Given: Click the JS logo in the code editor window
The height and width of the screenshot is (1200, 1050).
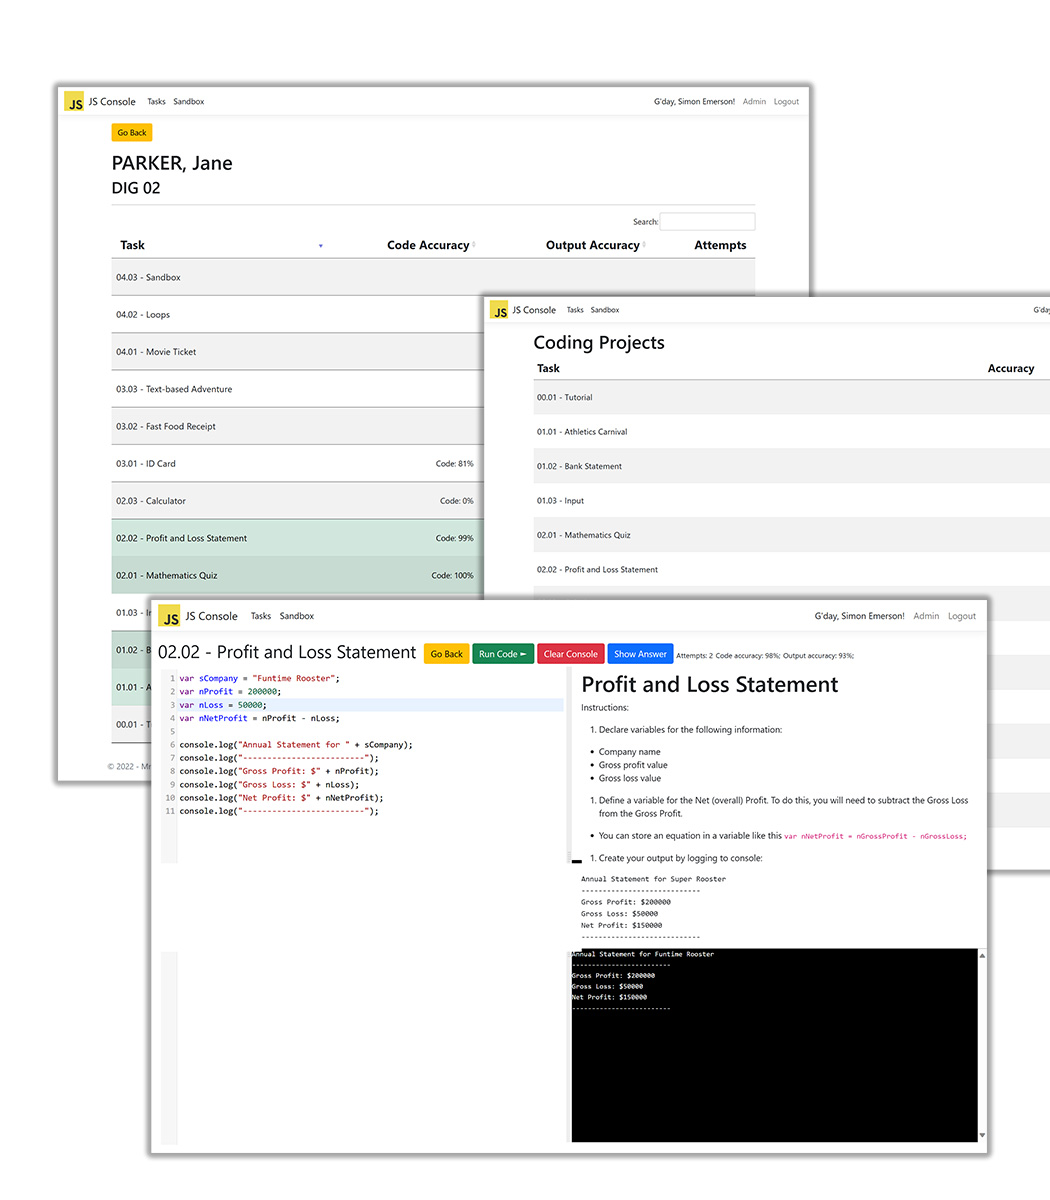Looking at the screenshot, I should pos(171,617).
